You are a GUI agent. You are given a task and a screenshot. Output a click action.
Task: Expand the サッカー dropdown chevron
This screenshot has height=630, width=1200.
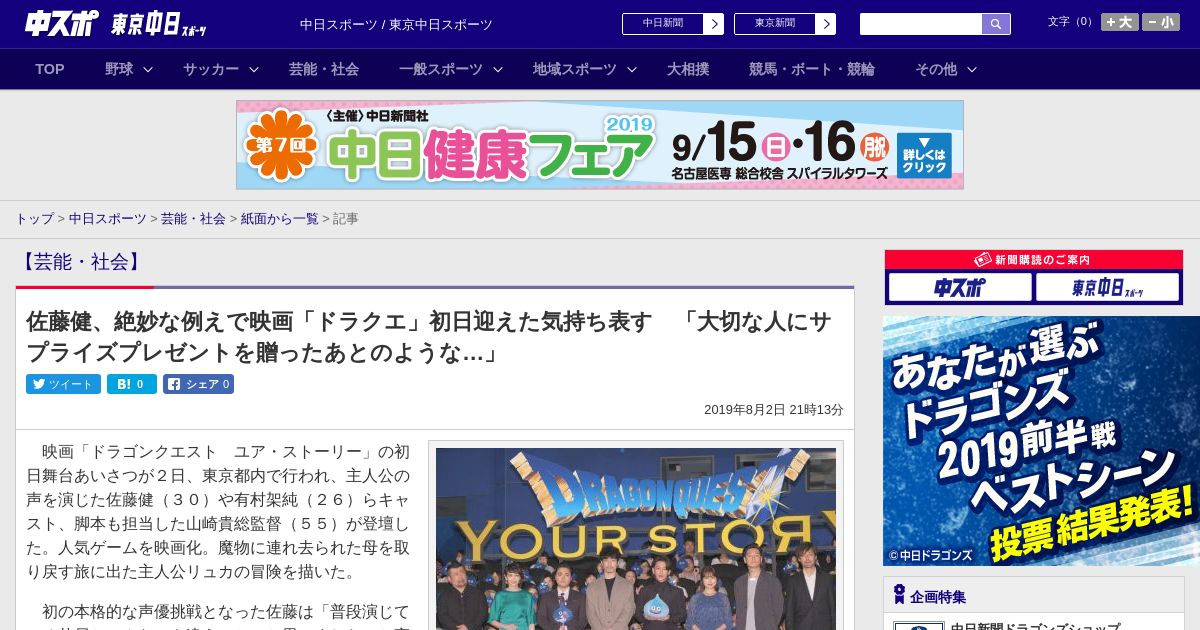pyautogui.click(x=254, y=70)
